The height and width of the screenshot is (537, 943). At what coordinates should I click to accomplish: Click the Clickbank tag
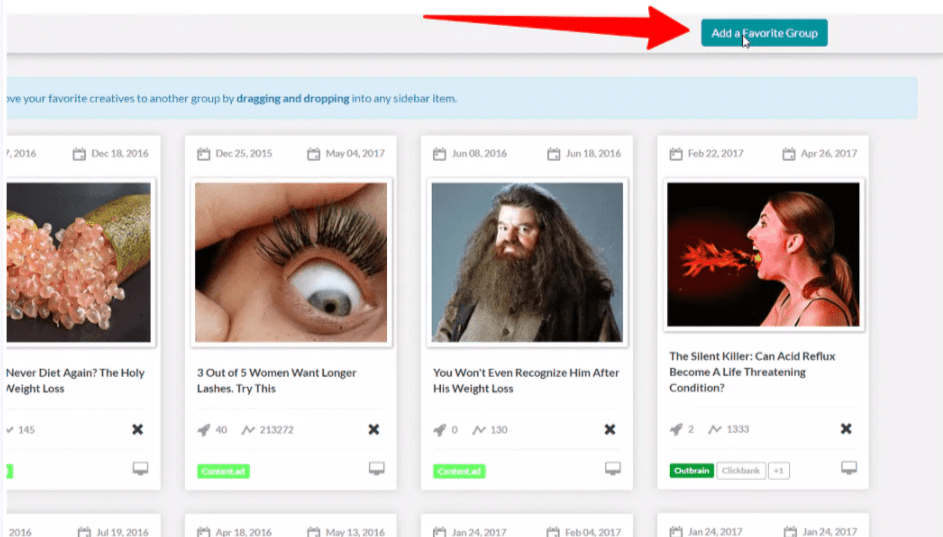click(x=741, y=470)
